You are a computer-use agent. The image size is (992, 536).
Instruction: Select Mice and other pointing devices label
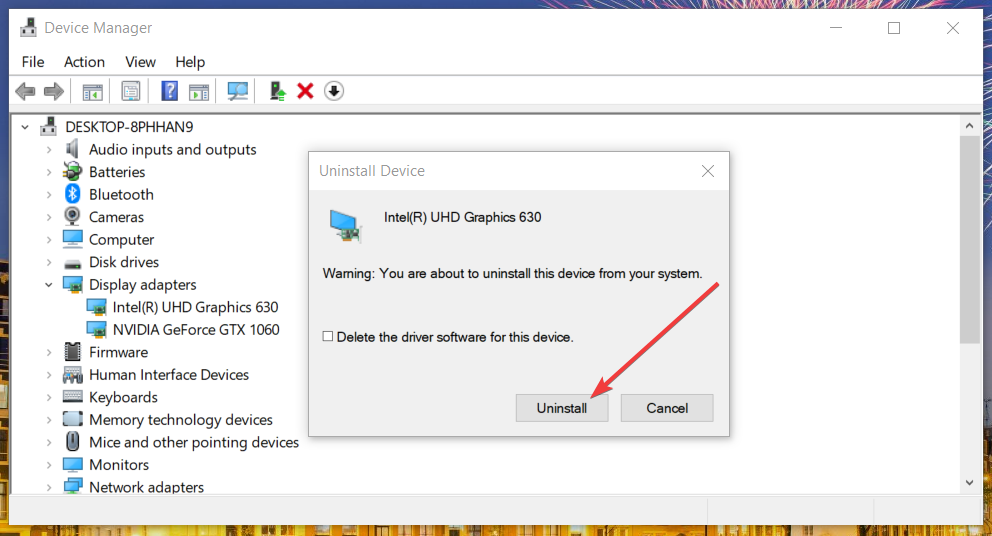tap(194, 442)
